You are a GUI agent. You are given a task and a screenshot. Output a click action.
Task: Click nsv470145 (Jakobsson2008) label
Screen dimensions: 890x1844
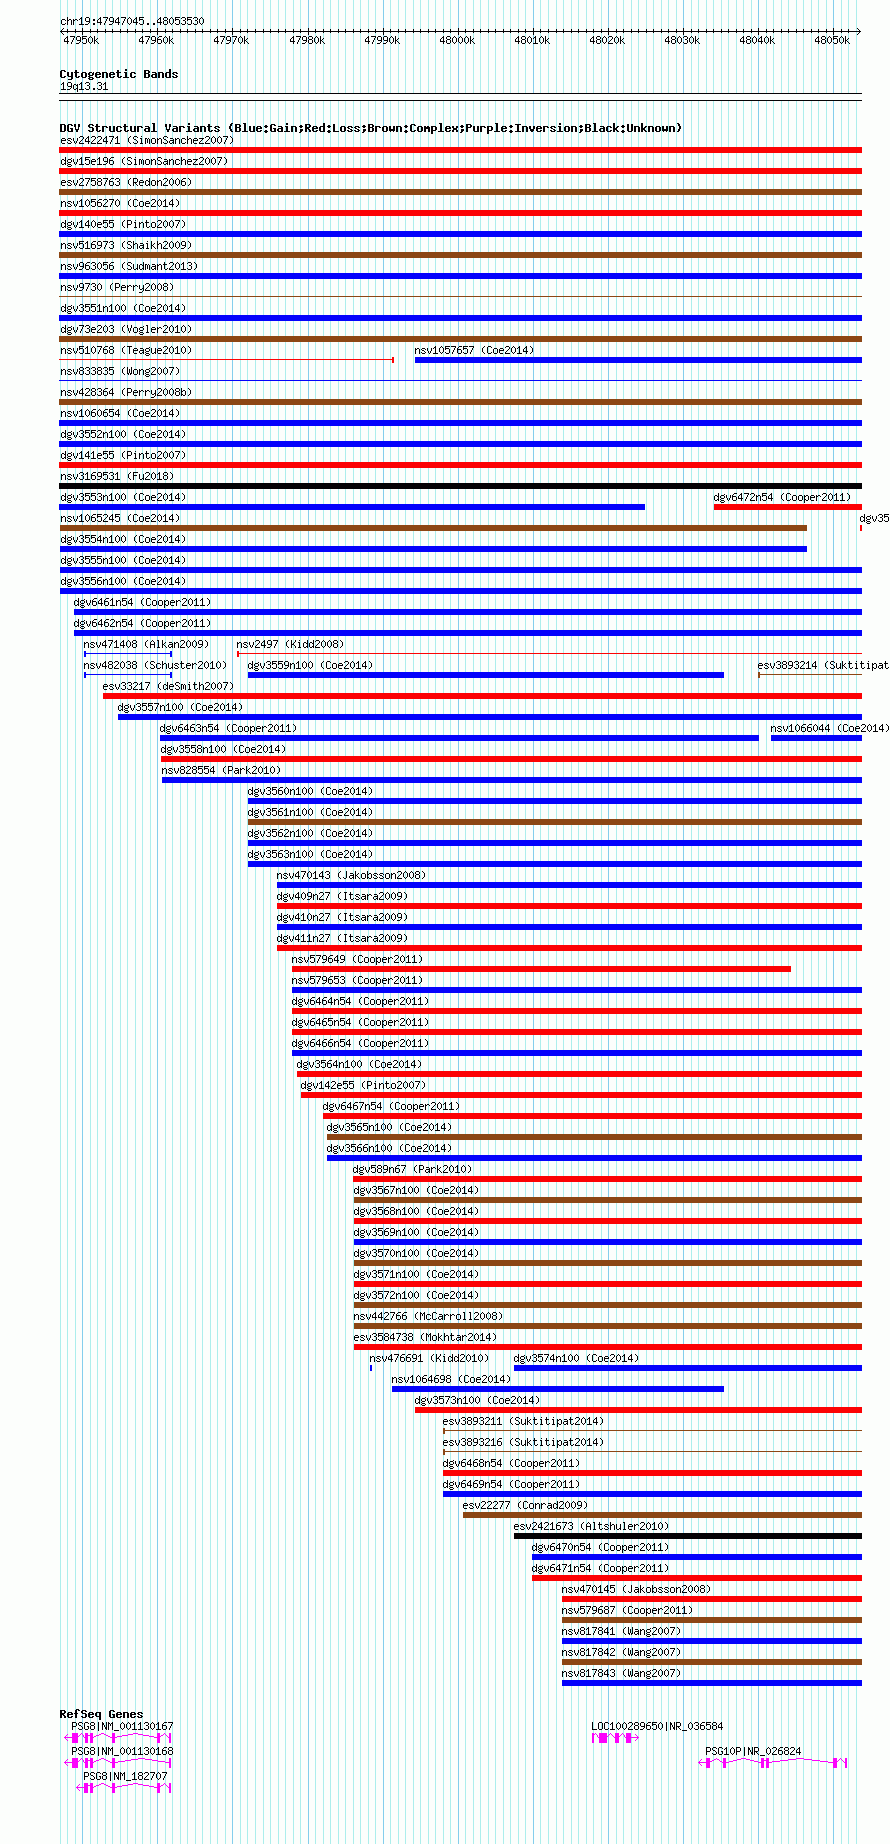pyautogui.click(x=637, y=1589)
